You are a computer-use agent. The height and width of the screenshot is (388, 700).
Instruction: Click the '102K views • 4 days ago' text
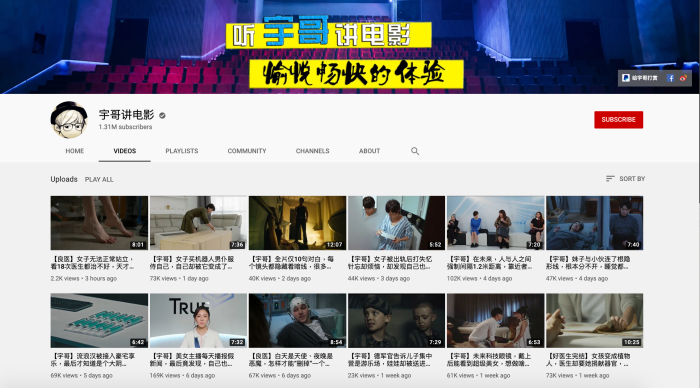(479, 278)
